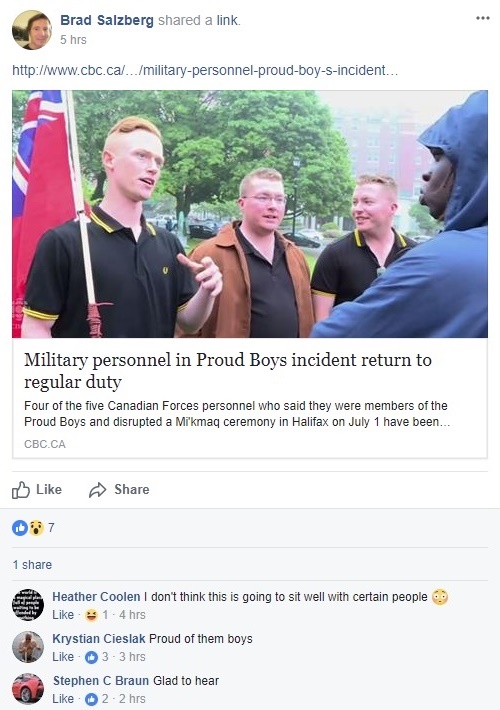This screenshot has height=710, width=500.
Task: View the 1 share link
Action: 32,565
